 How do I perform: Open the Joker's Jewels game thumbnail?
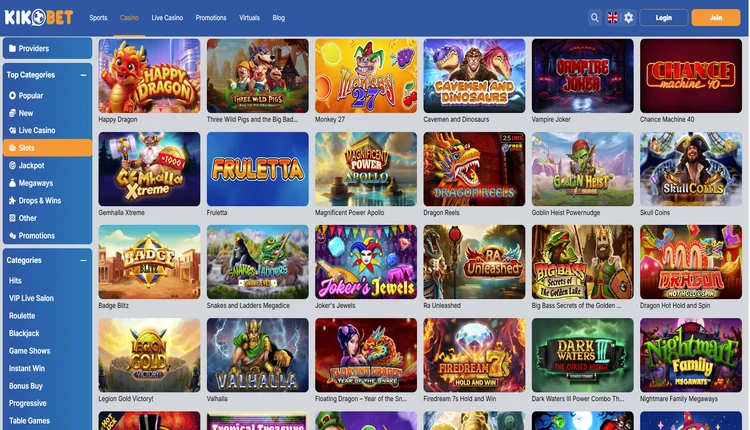(366, 262)
